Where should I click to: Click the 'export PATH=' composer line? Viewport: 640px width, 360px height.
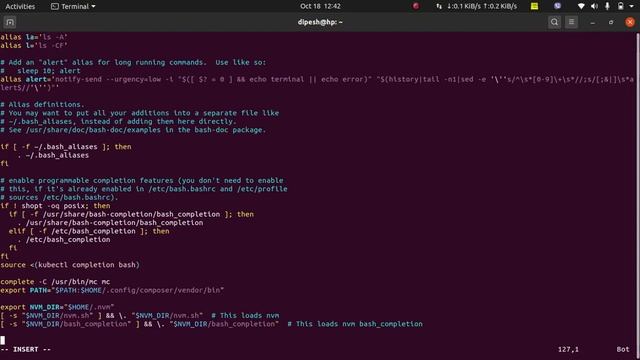pyautogui.click(x=112, y=290)
